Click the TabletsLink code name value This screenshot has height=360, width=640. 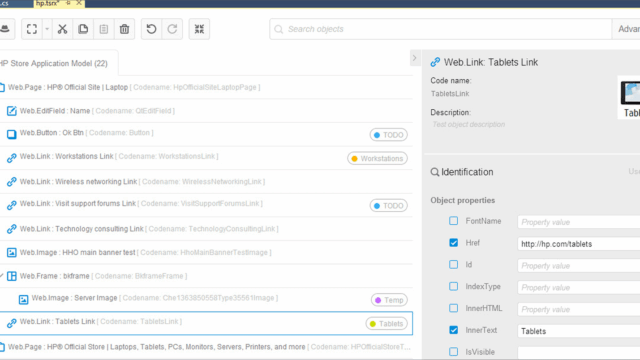click(x=450, y=93)
